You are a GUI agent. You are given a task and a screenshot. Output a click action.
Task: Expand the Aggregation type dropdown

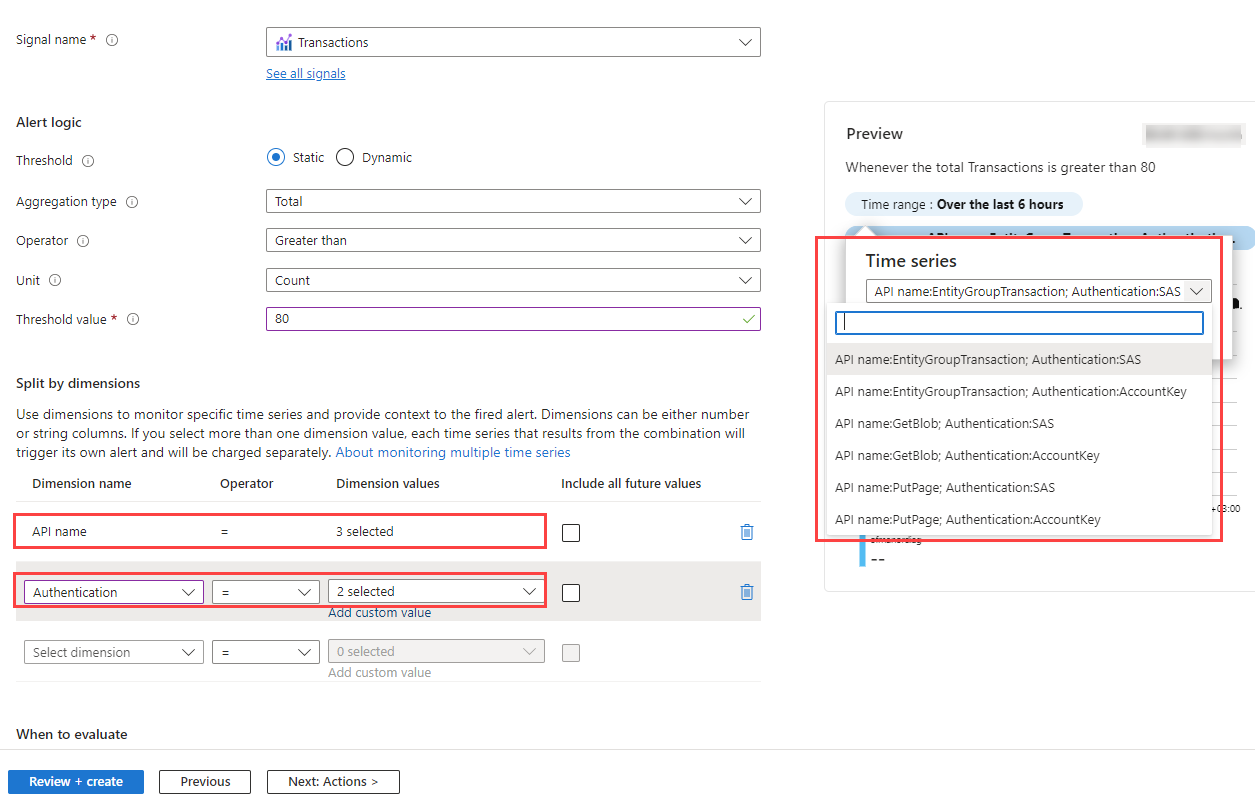pos(513,202)
